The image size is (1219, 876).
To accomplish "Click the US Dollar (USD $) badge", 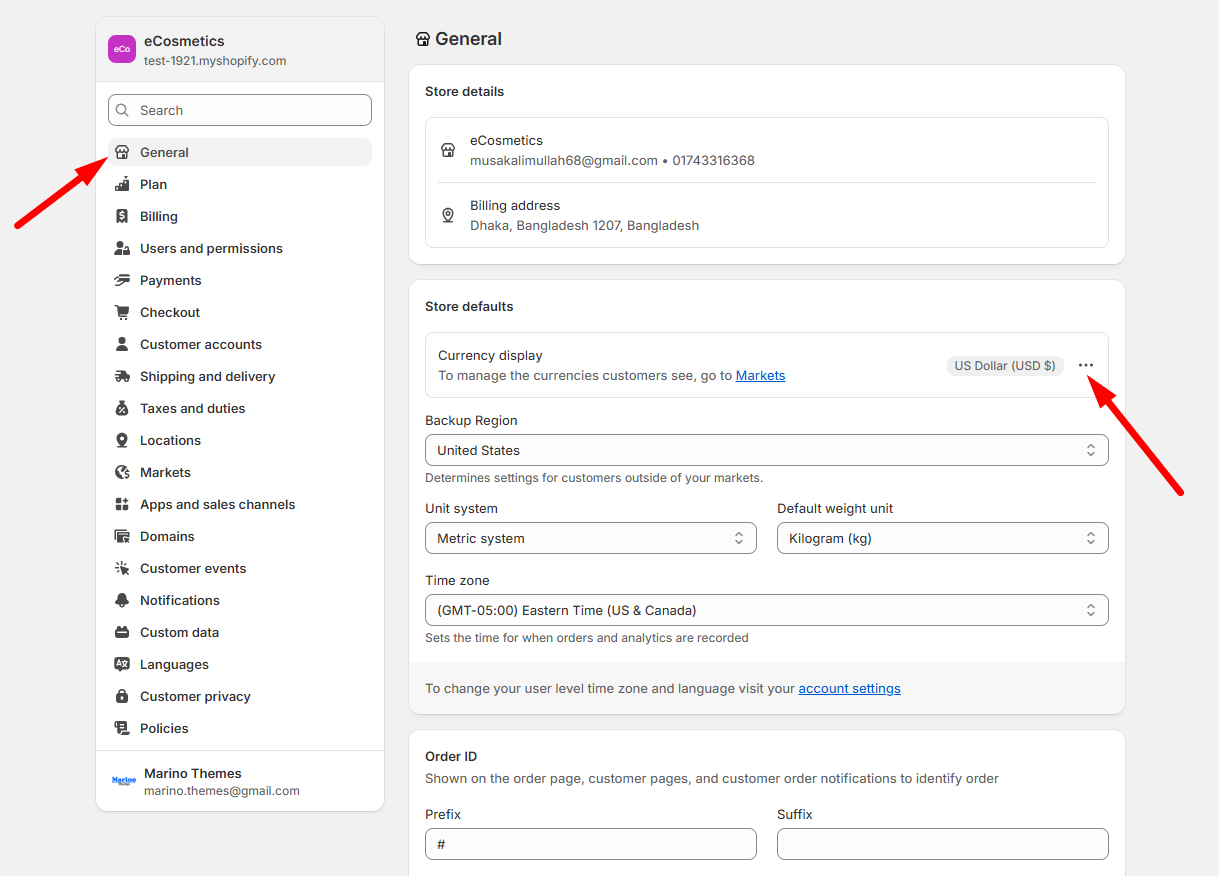I will point(1005,365).
